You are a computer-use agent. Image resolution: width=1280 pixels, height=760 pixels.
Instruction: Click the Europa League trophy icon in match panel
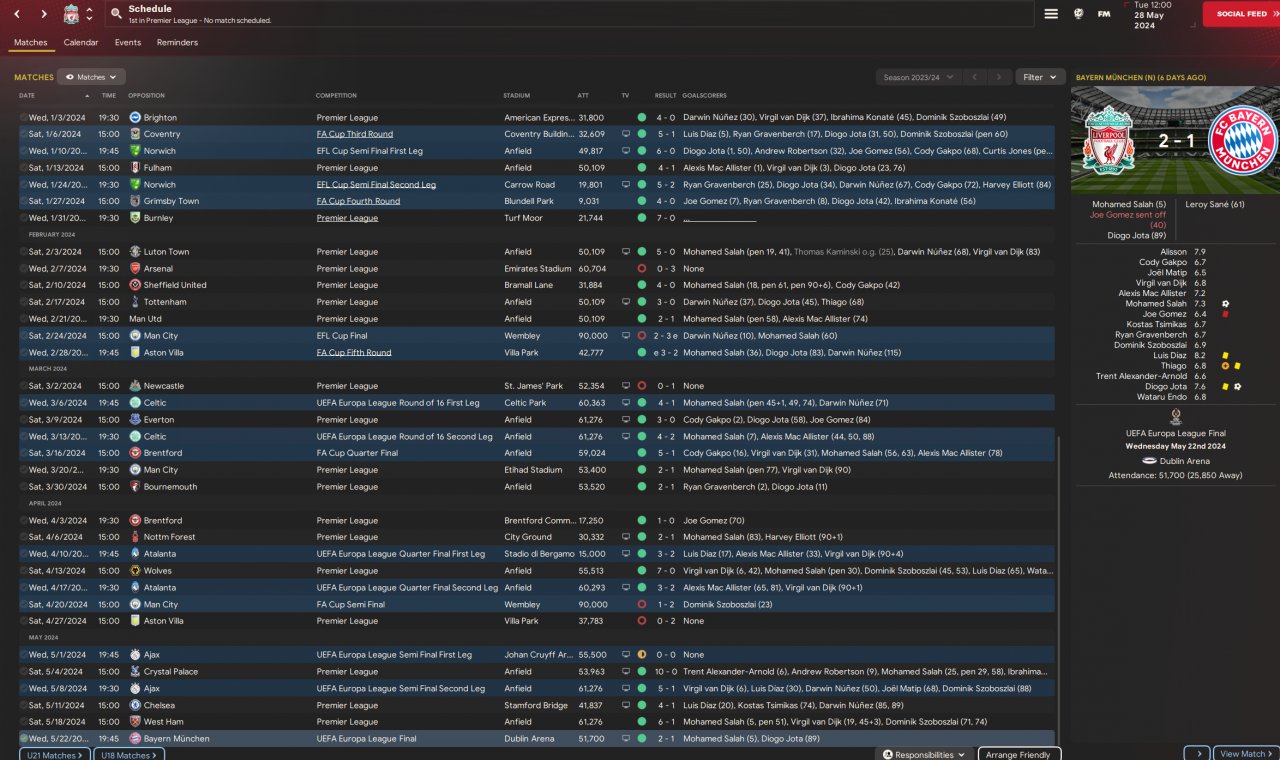pyautogui.click(x=1176, y=417)
